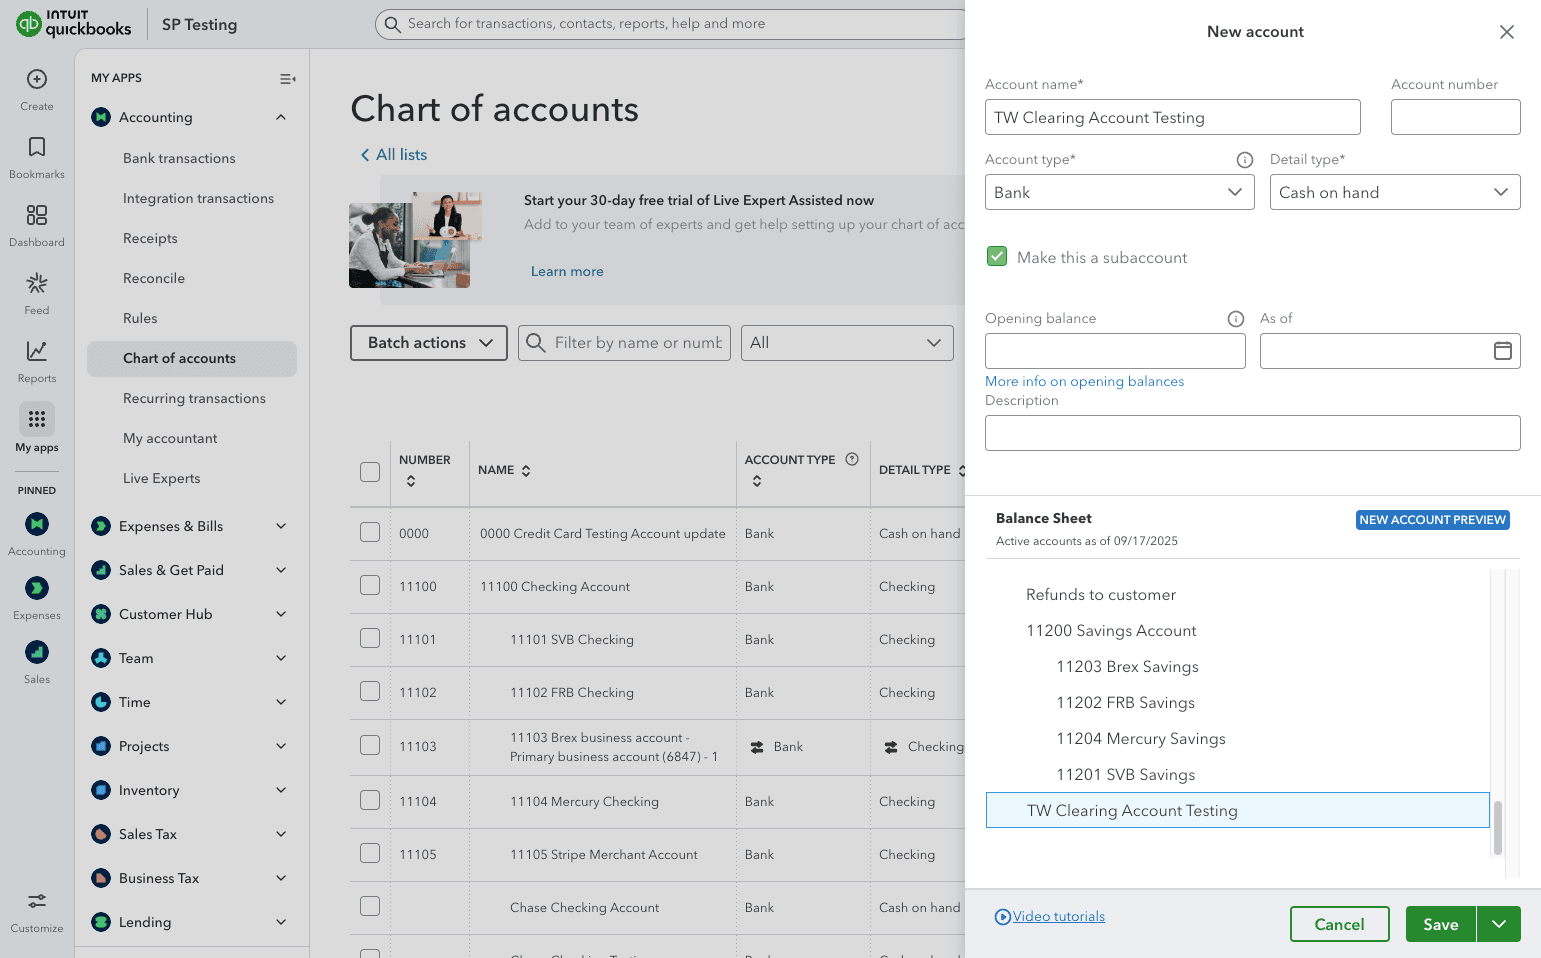The image size is (1541, 958).
Task: Open More info on opening balances link
Action: (1084, 381)
